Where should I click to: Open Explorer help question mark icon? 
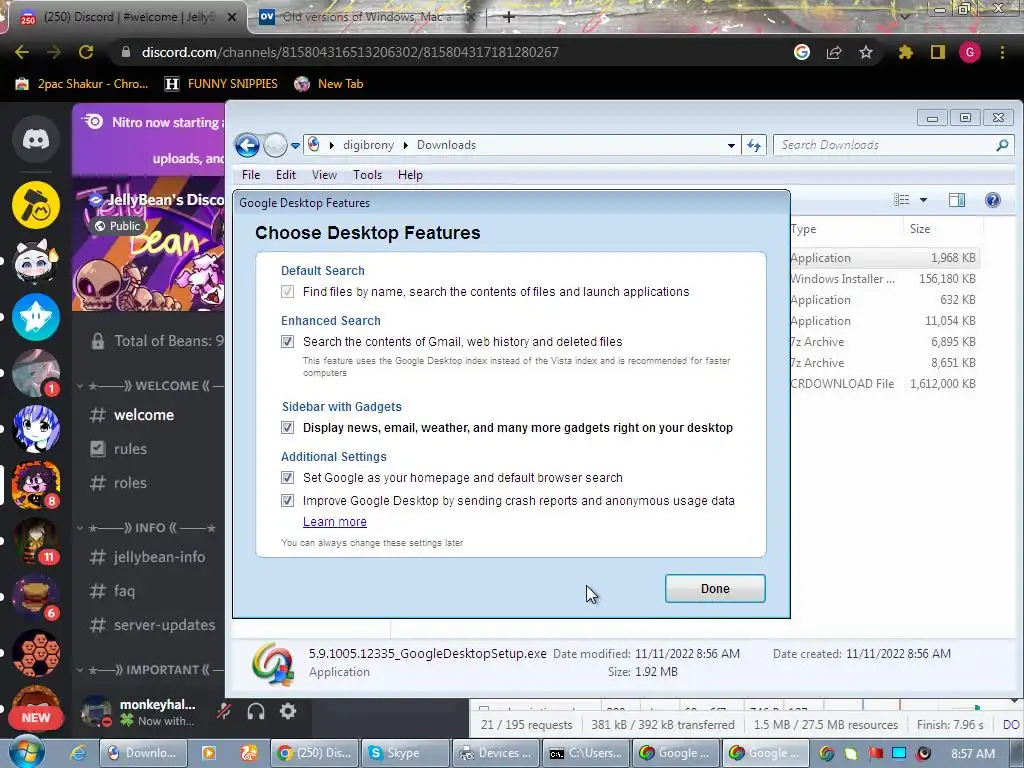pyautogui.click(x=993, y=200)
